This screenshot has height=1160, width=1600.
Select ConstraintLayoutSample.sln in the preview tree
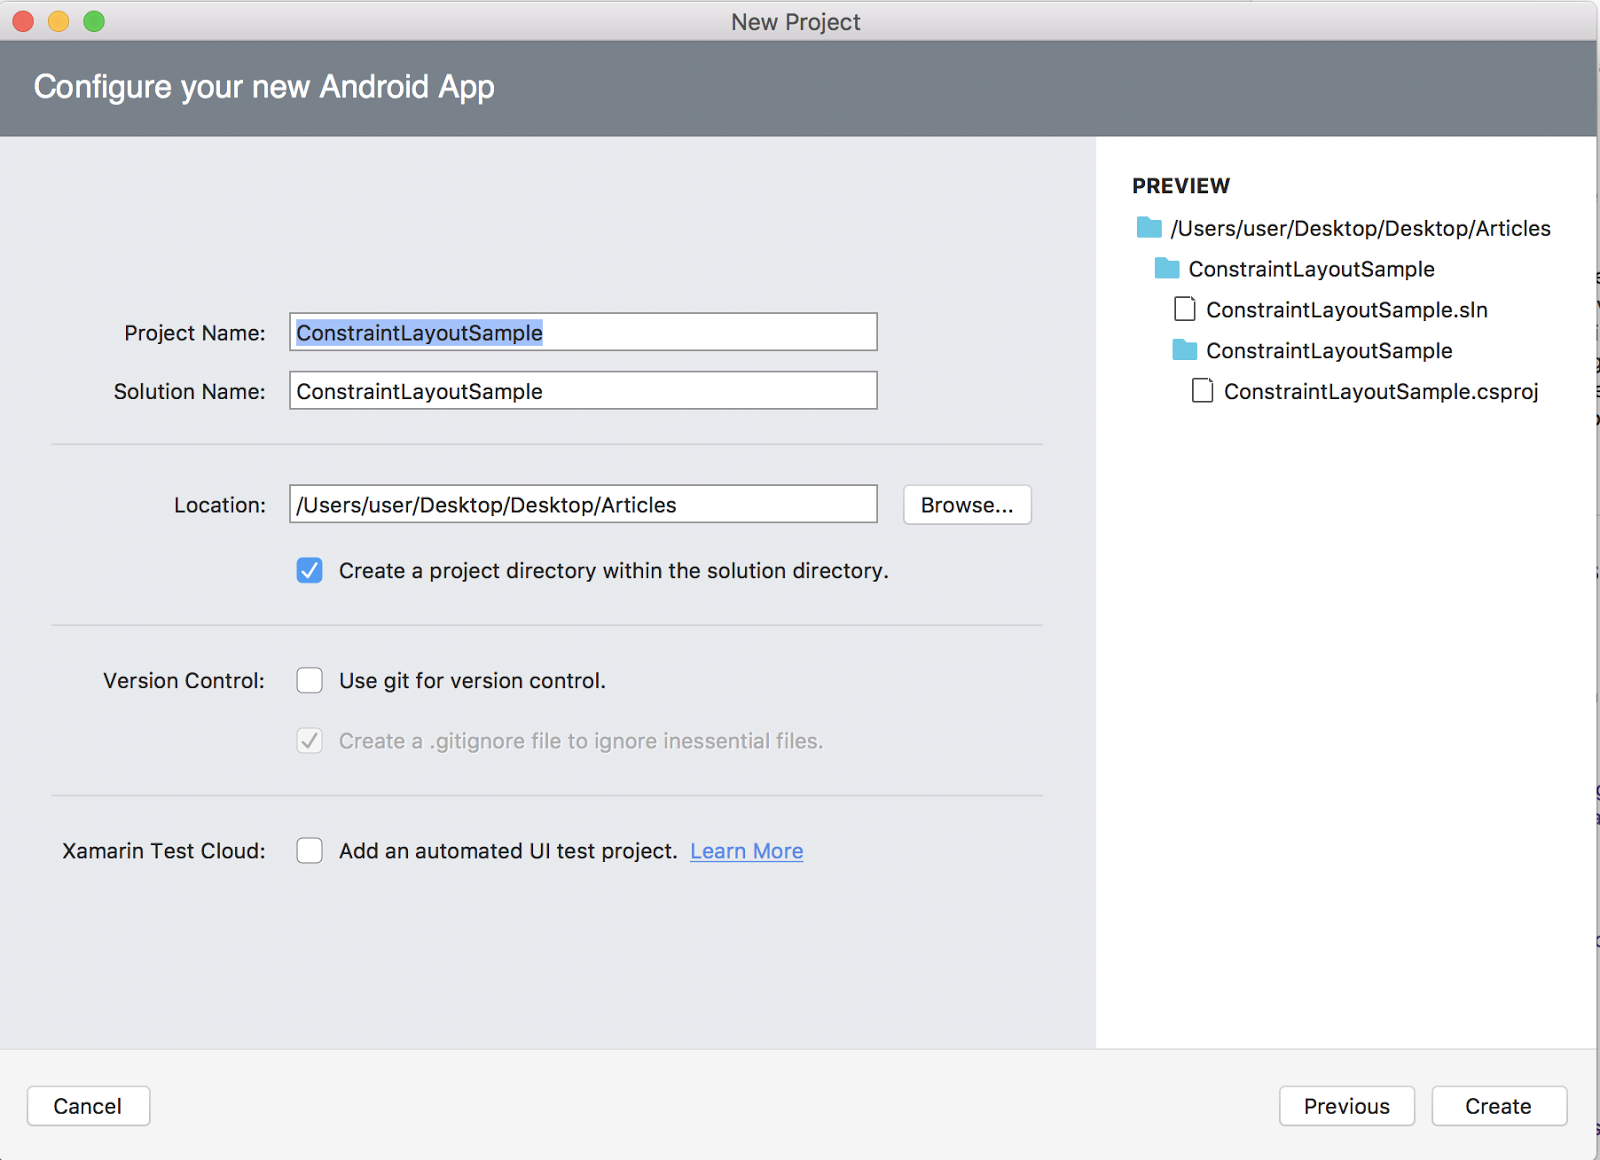pyautogui.click(x=1346, y=310)
